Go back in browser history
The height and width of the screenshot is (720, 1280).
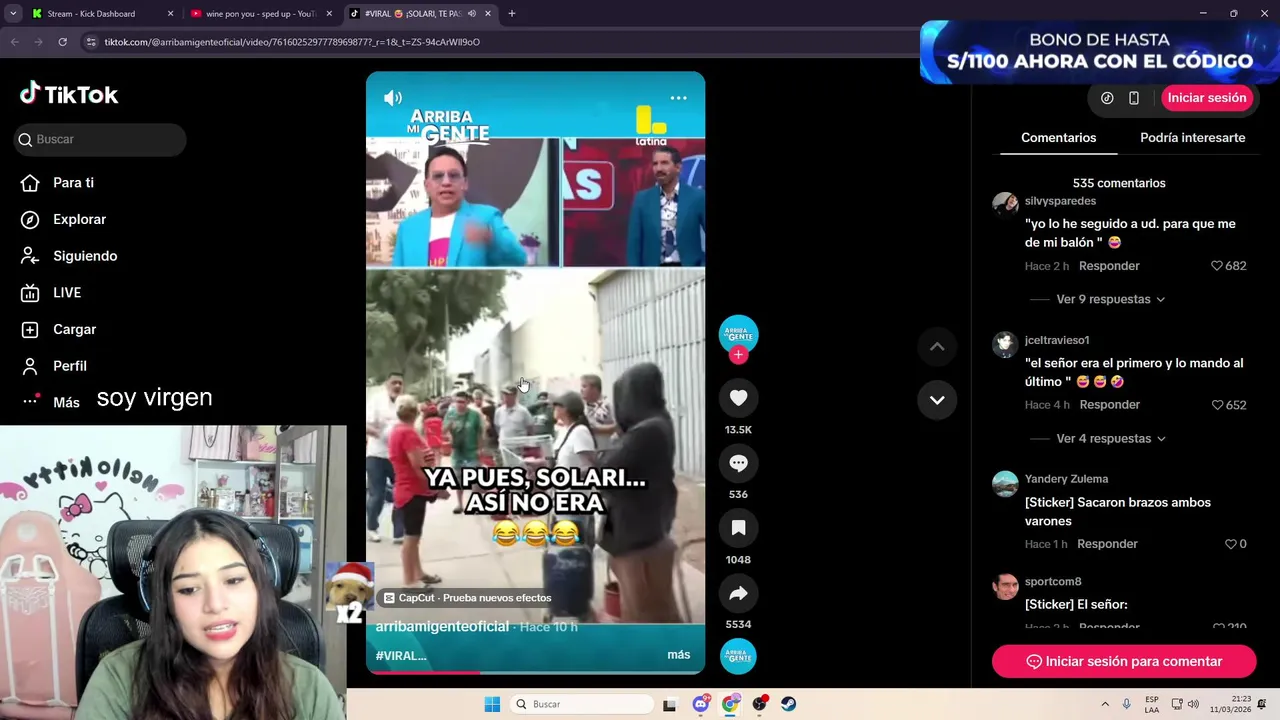click(x=14, y=42)
